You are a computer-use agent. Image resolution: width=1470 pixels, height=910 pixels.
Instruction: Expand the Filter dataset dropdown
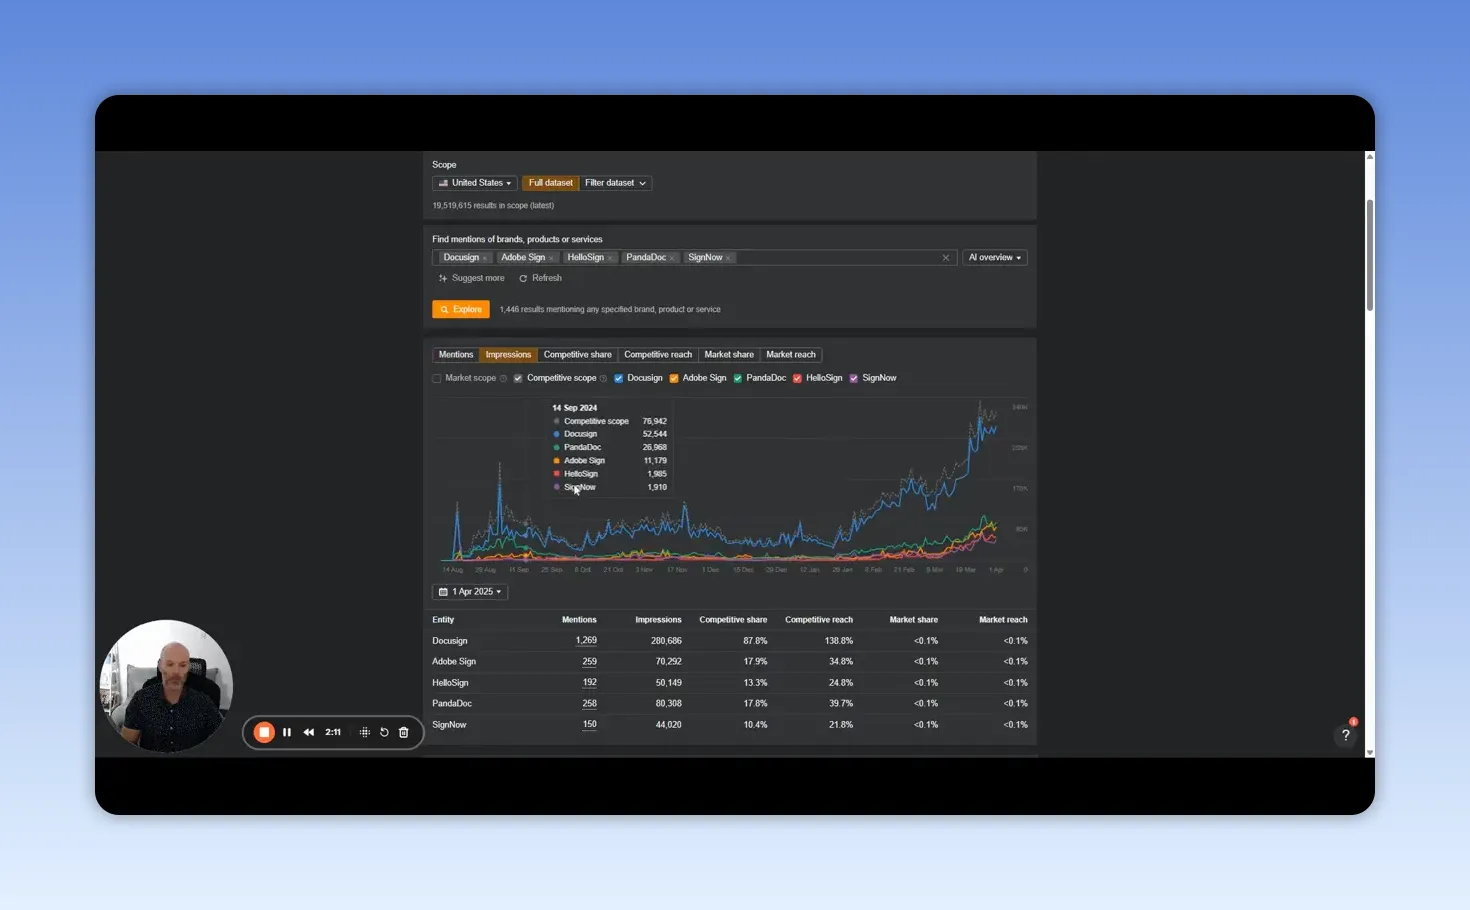point(615,183)
